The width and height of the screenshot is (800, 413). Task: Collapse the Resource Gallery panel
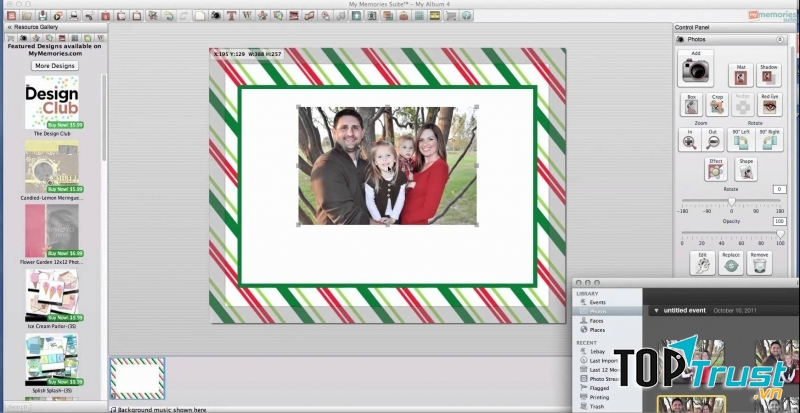click(x=10, y=27)
